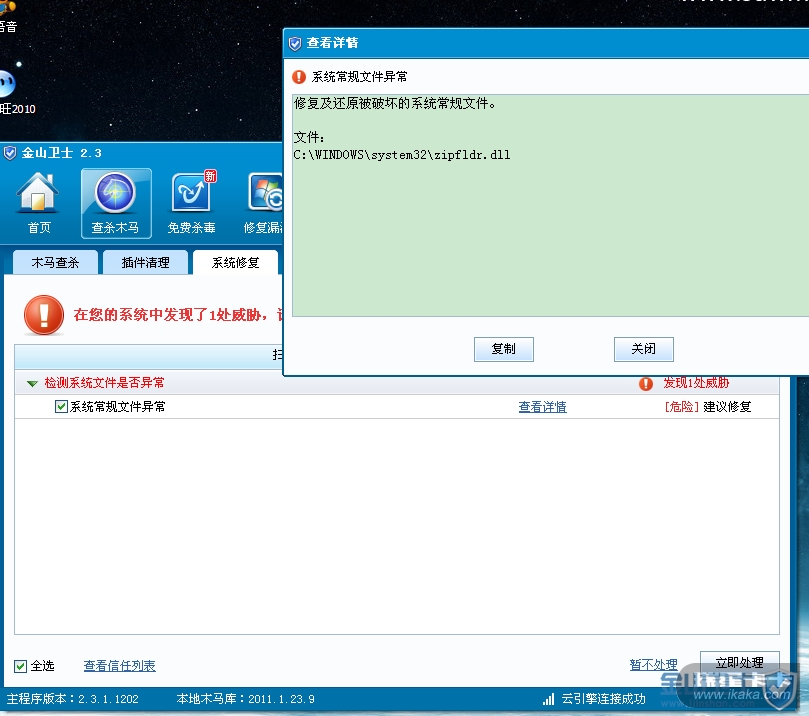The height and width of the screenshot is (716, 809).
Task: Click the shield icon in 查看详情 dialog title
Action: point(295,43)
